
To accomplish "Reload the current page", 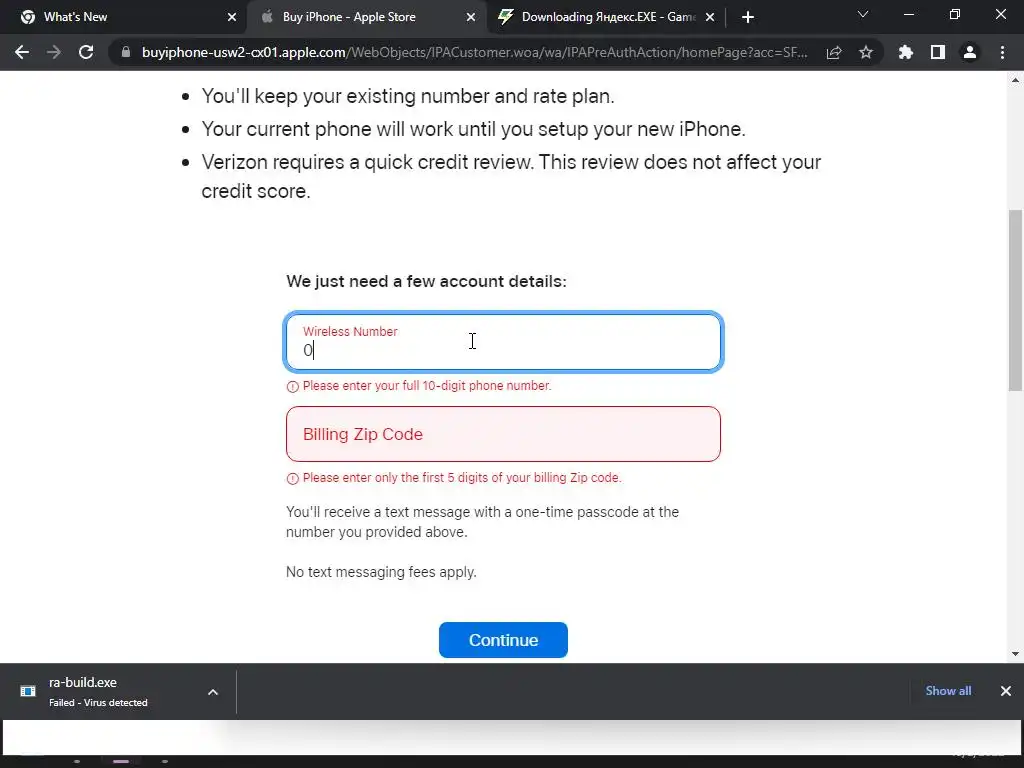I will pyautogui.click(x=86, y=52).
